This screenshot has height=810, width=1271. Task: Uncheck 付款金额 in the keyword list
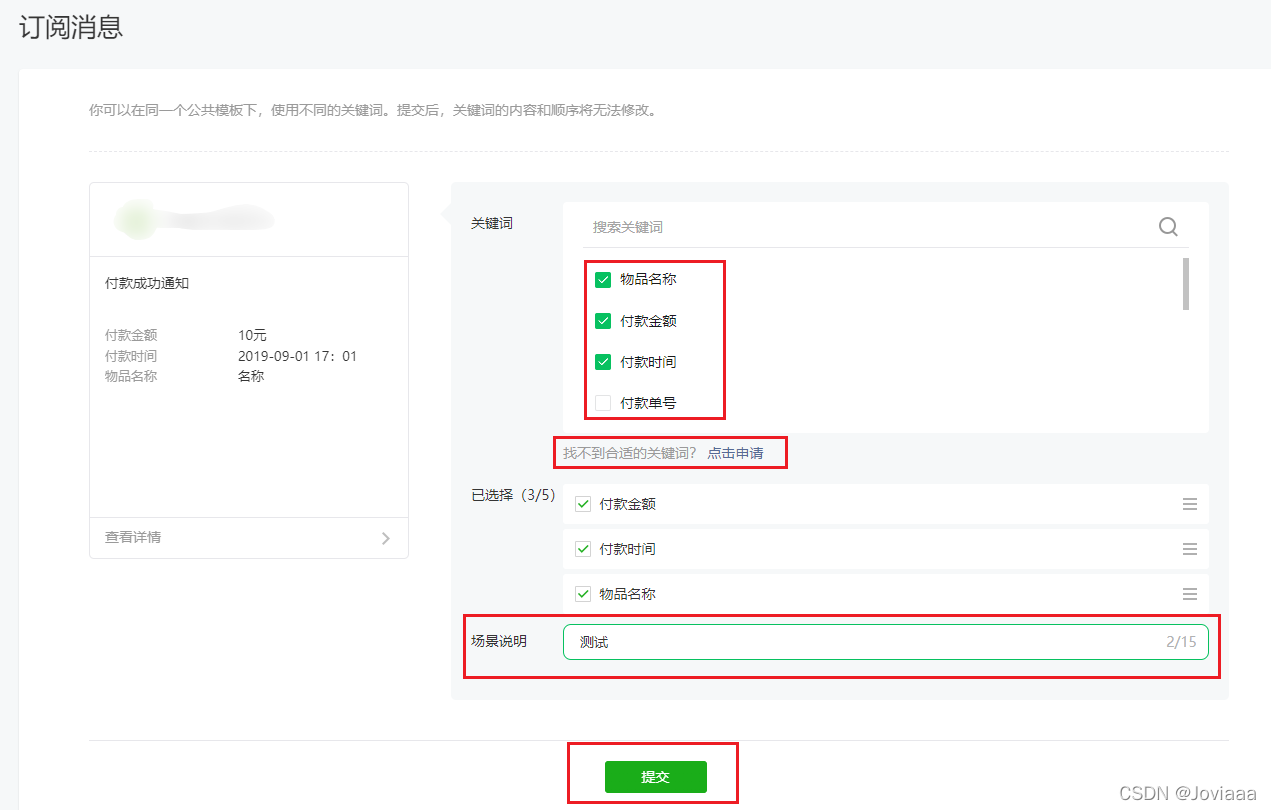pyautogui.click(x=602, y=320)
